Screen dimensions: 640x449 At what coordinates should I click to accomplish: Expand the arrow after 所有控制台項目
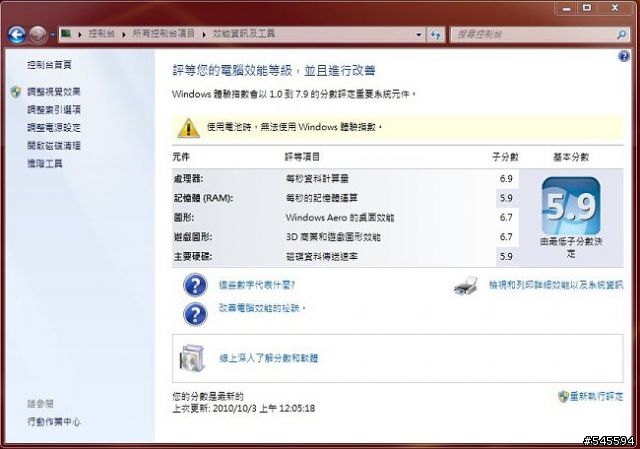[x=204, y=34]
